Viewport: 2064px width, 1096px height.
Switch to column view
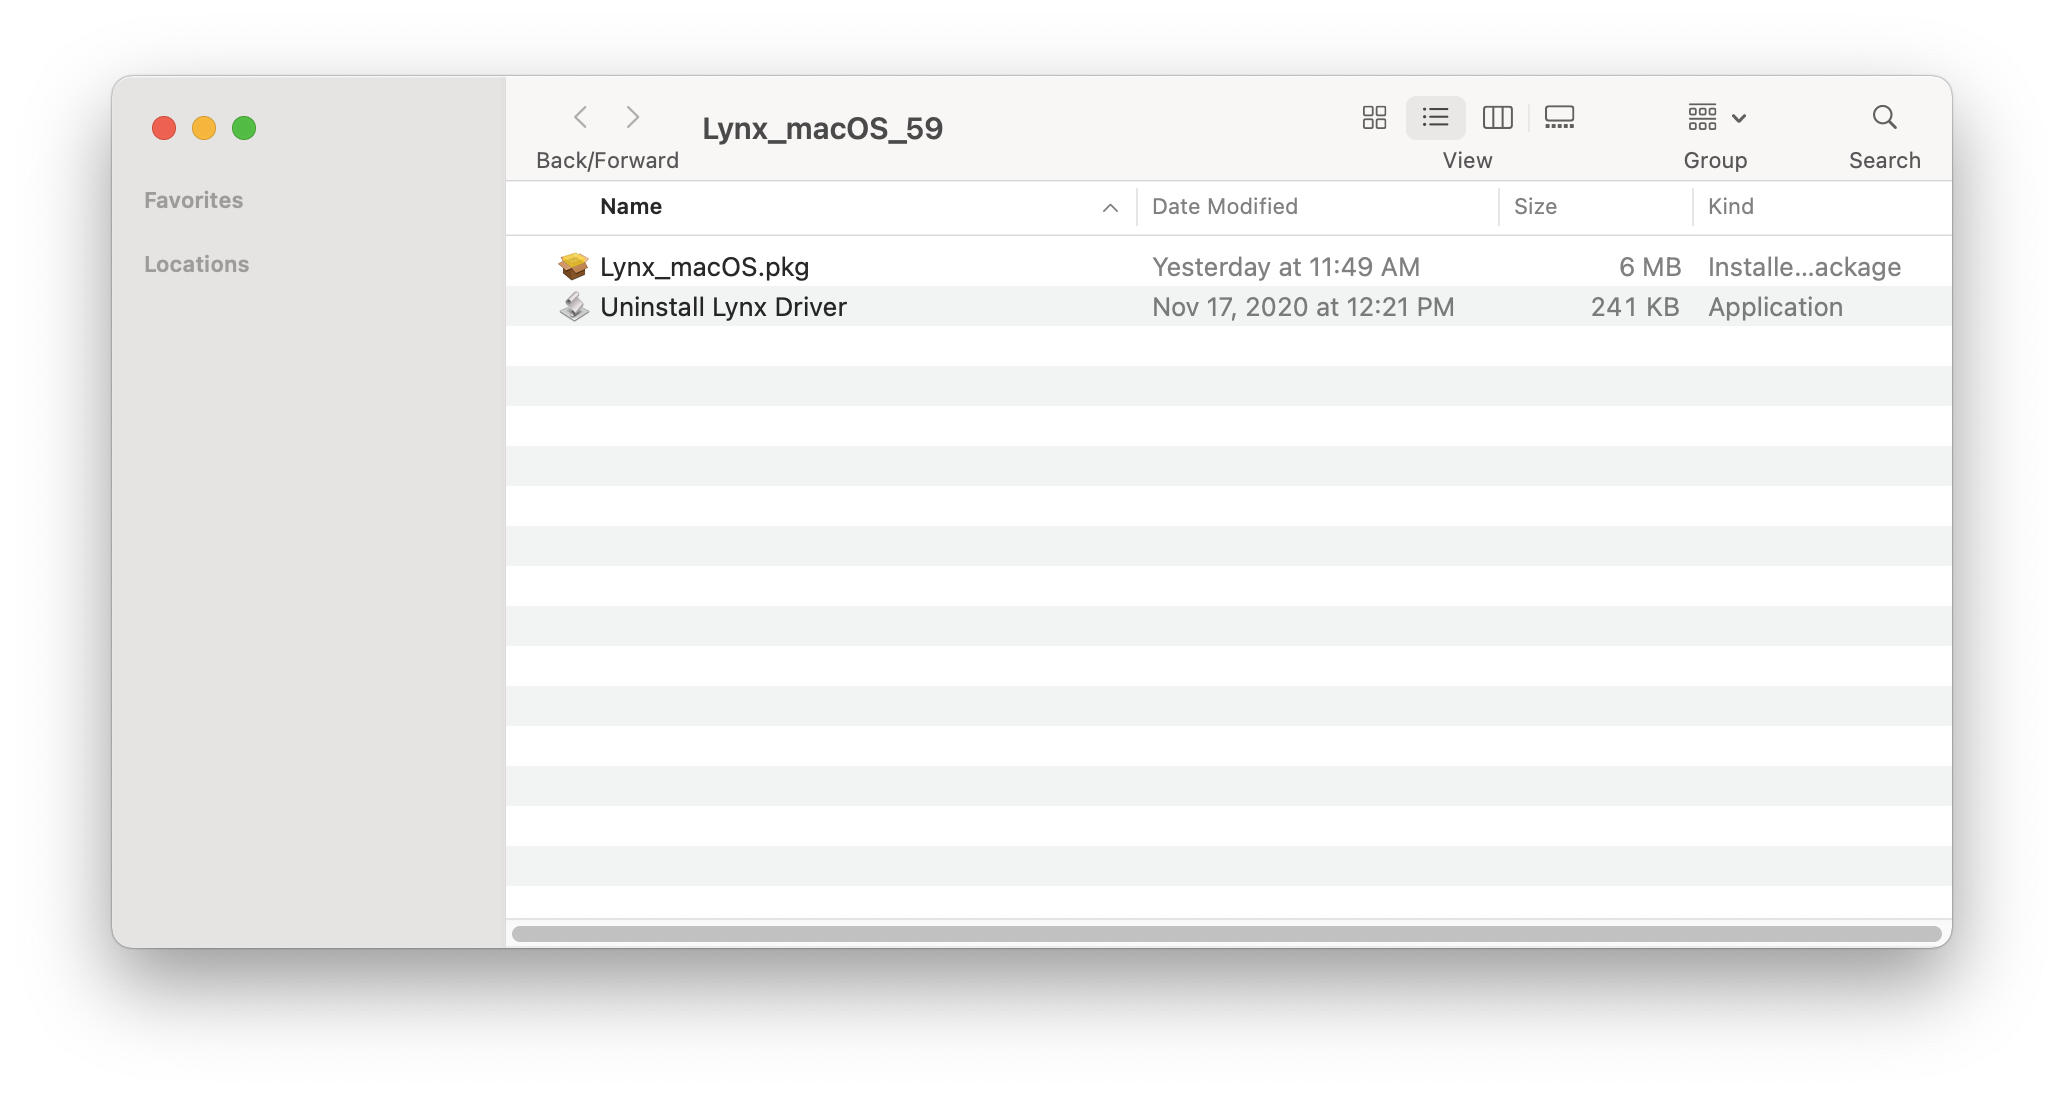[1497, 118]
